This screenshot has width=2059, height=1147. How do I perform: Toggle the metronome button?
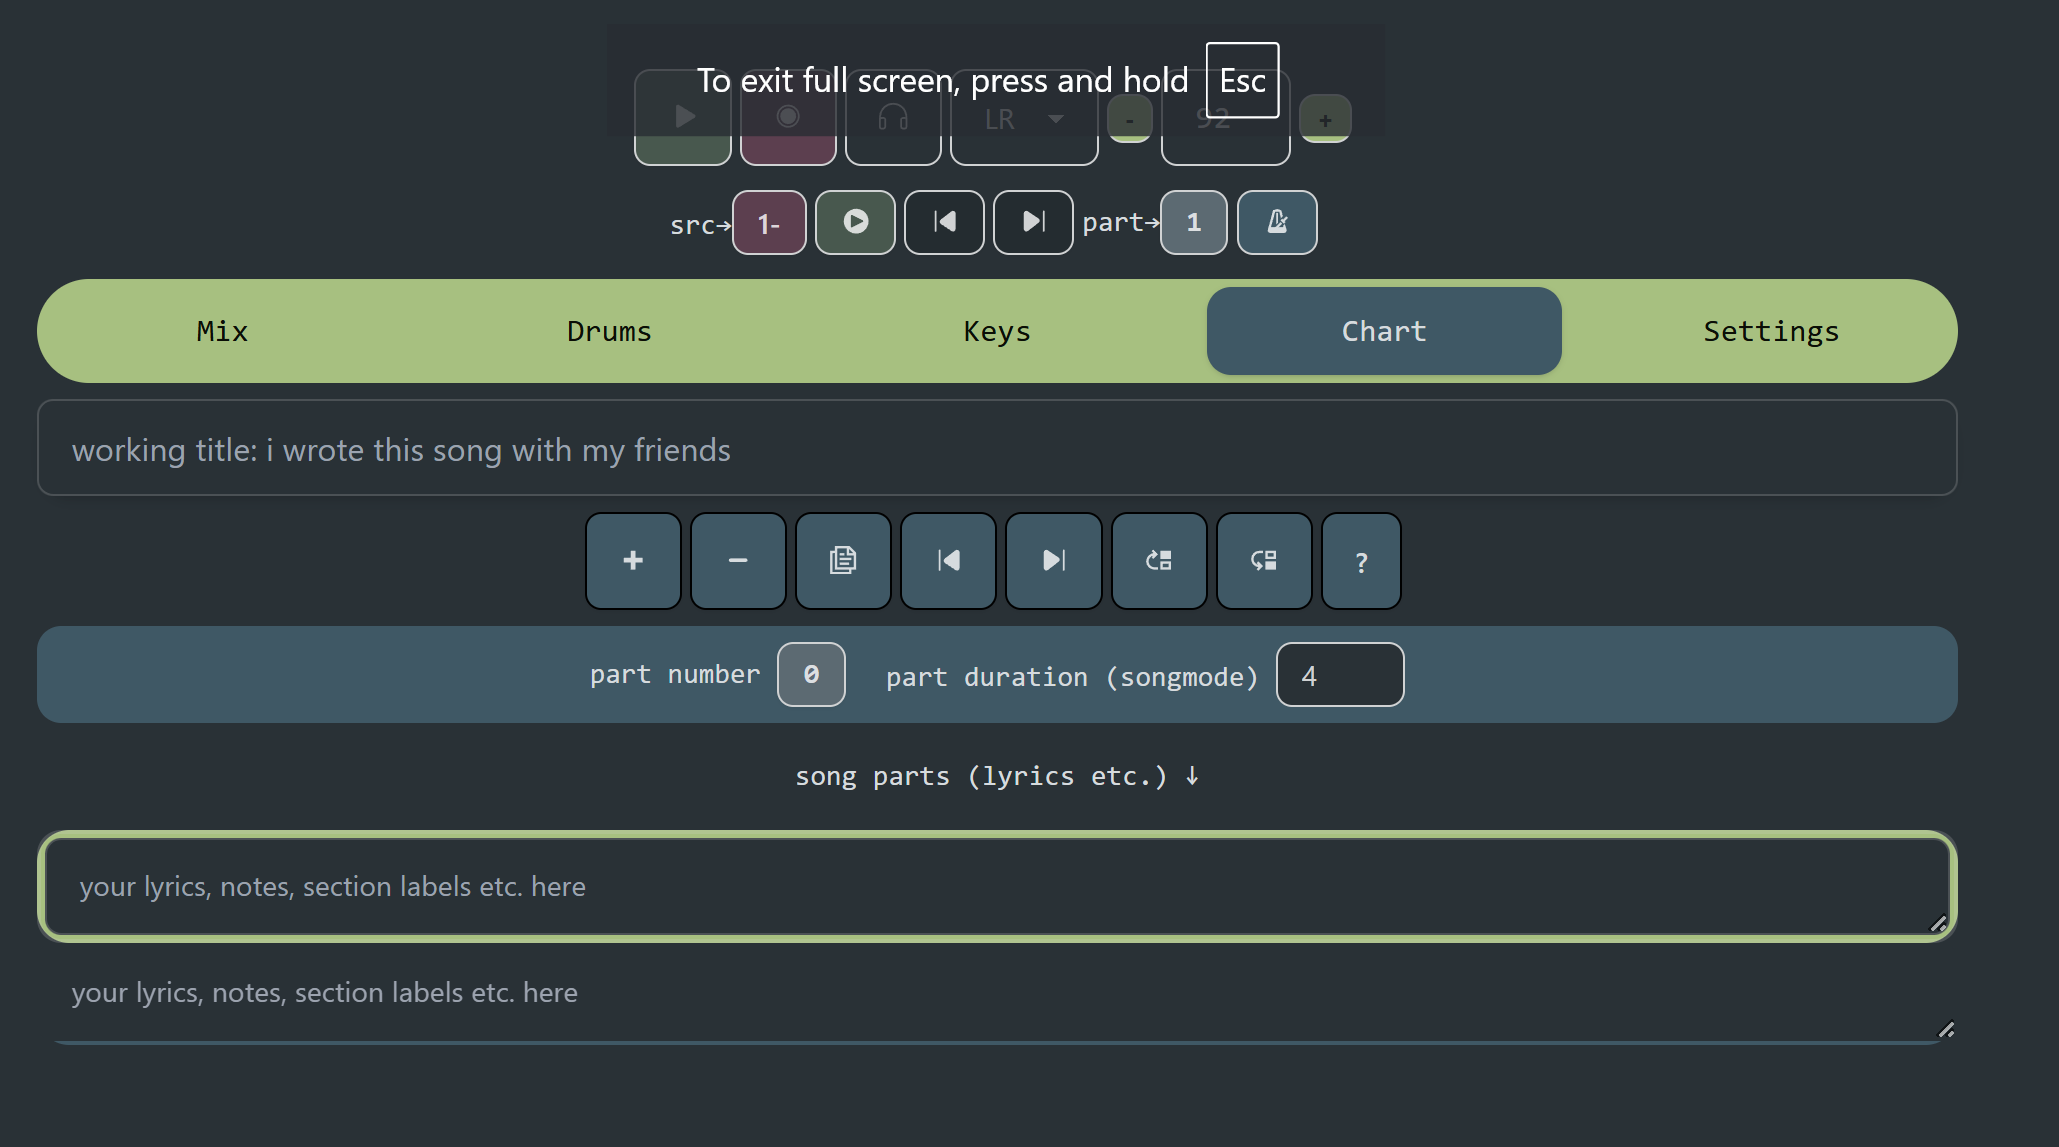coord(1277,222)
